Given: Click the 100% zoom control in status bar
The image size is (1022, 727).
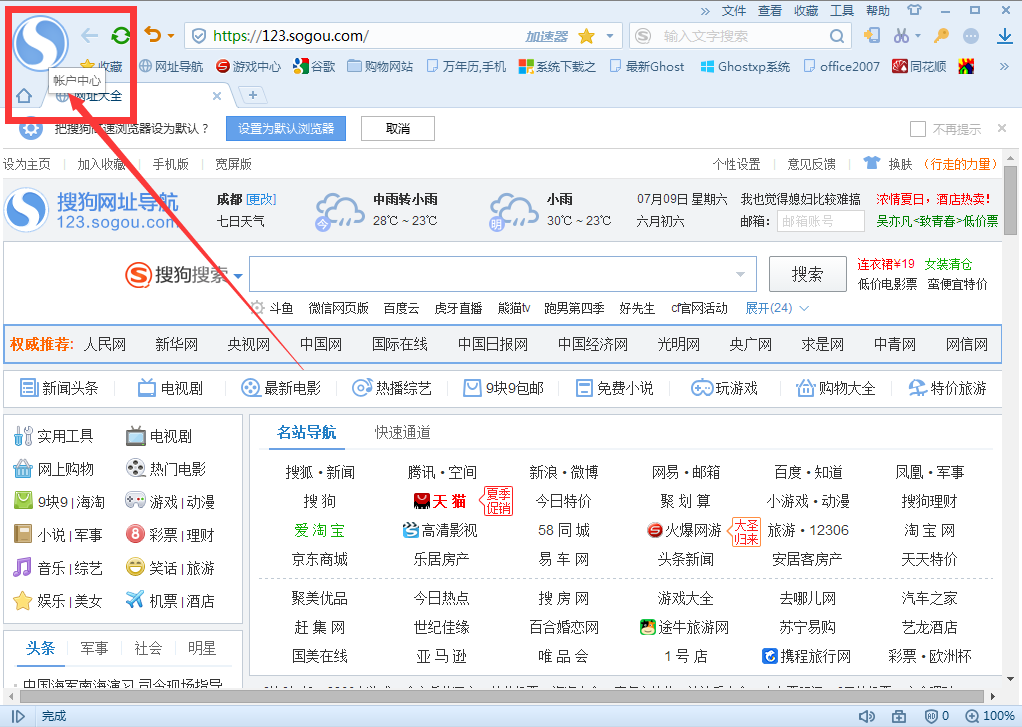Looking at the screenshot, I should pyautogui.click(x=989, y=716).
